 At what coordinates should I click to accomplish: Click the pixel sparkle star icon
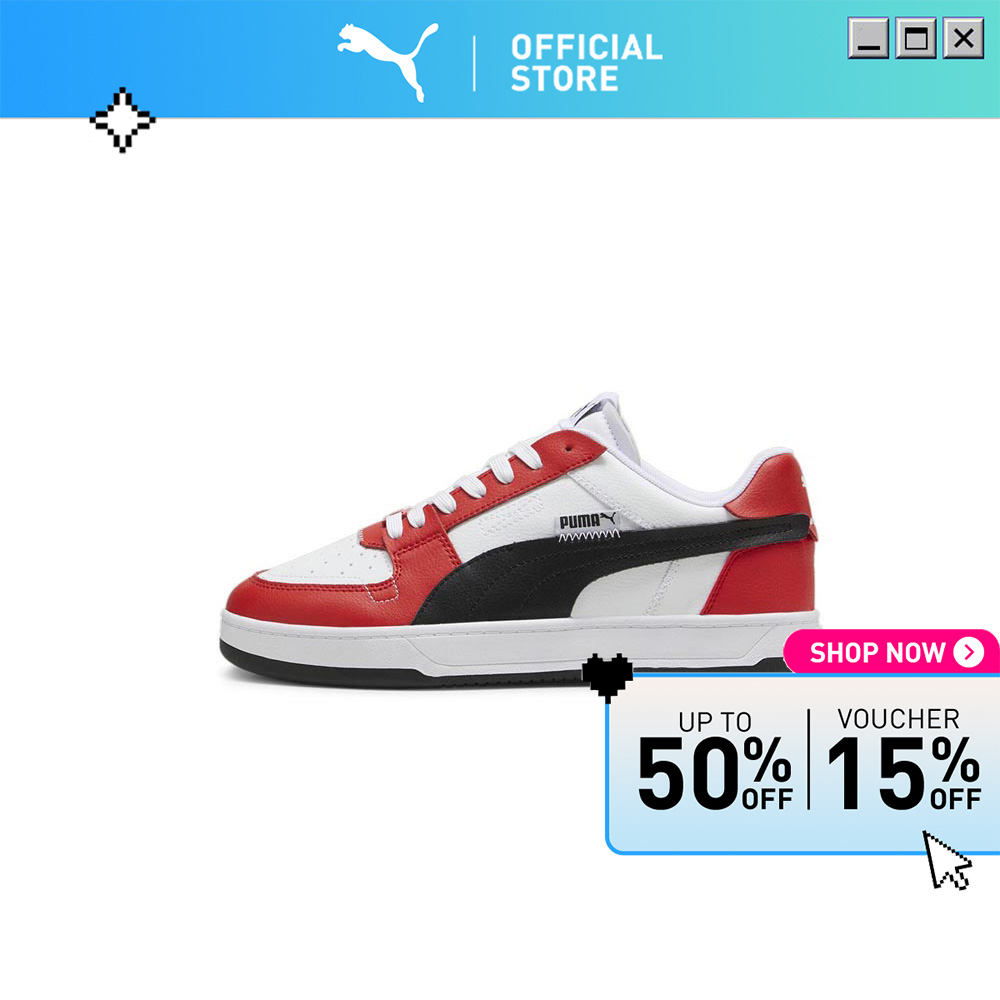[122, 120]
